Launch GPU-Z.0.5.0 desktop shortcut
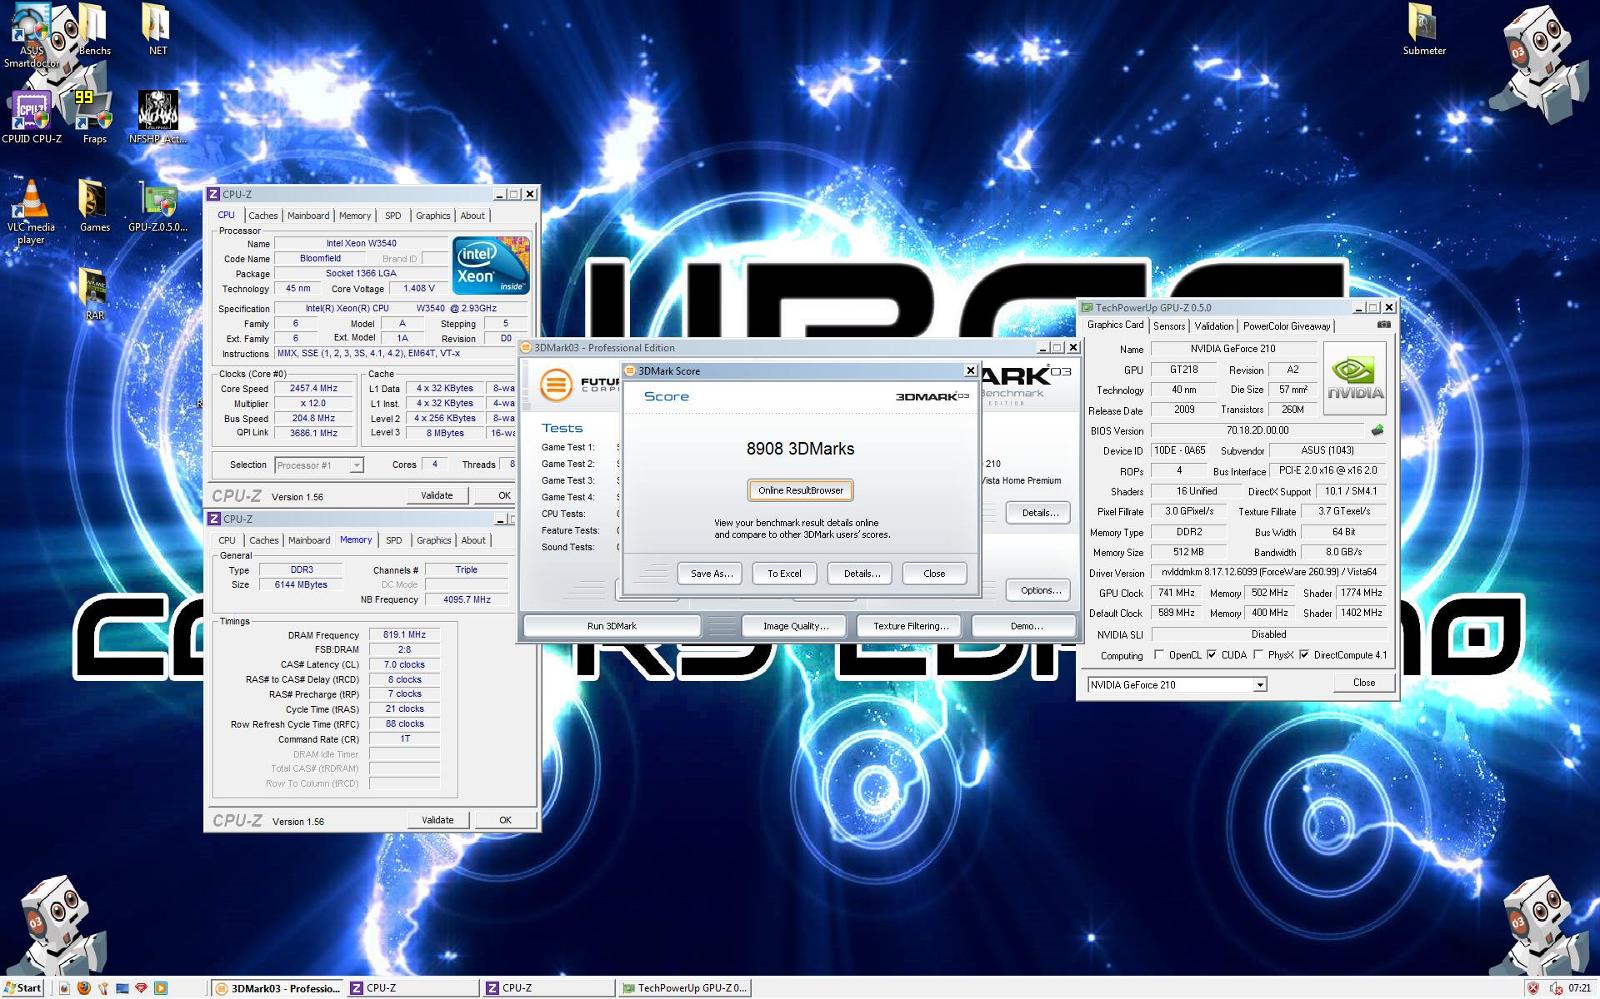Screen dimensions: 1600x999 click(x=157, y=206)
